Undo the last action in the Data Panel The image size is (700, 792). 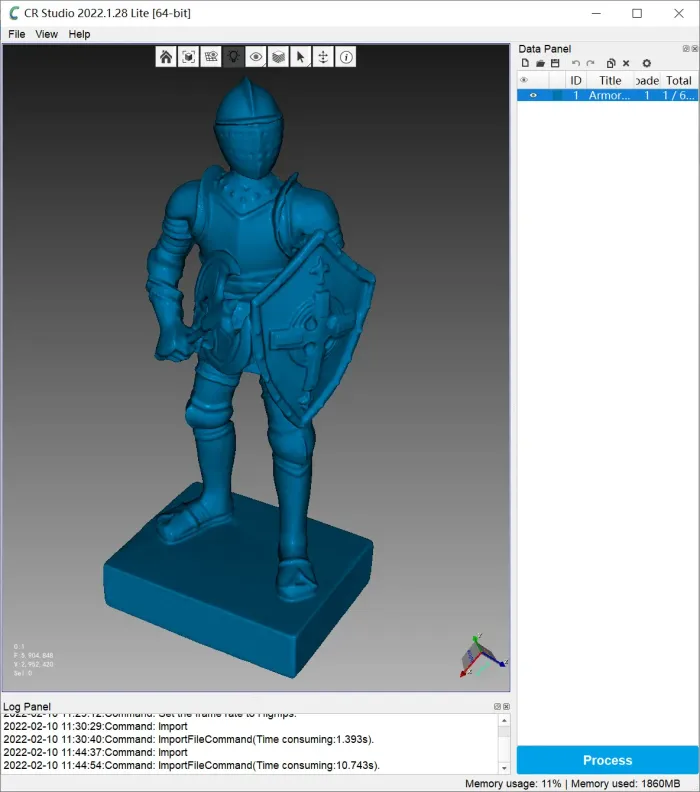click(576, 63)
